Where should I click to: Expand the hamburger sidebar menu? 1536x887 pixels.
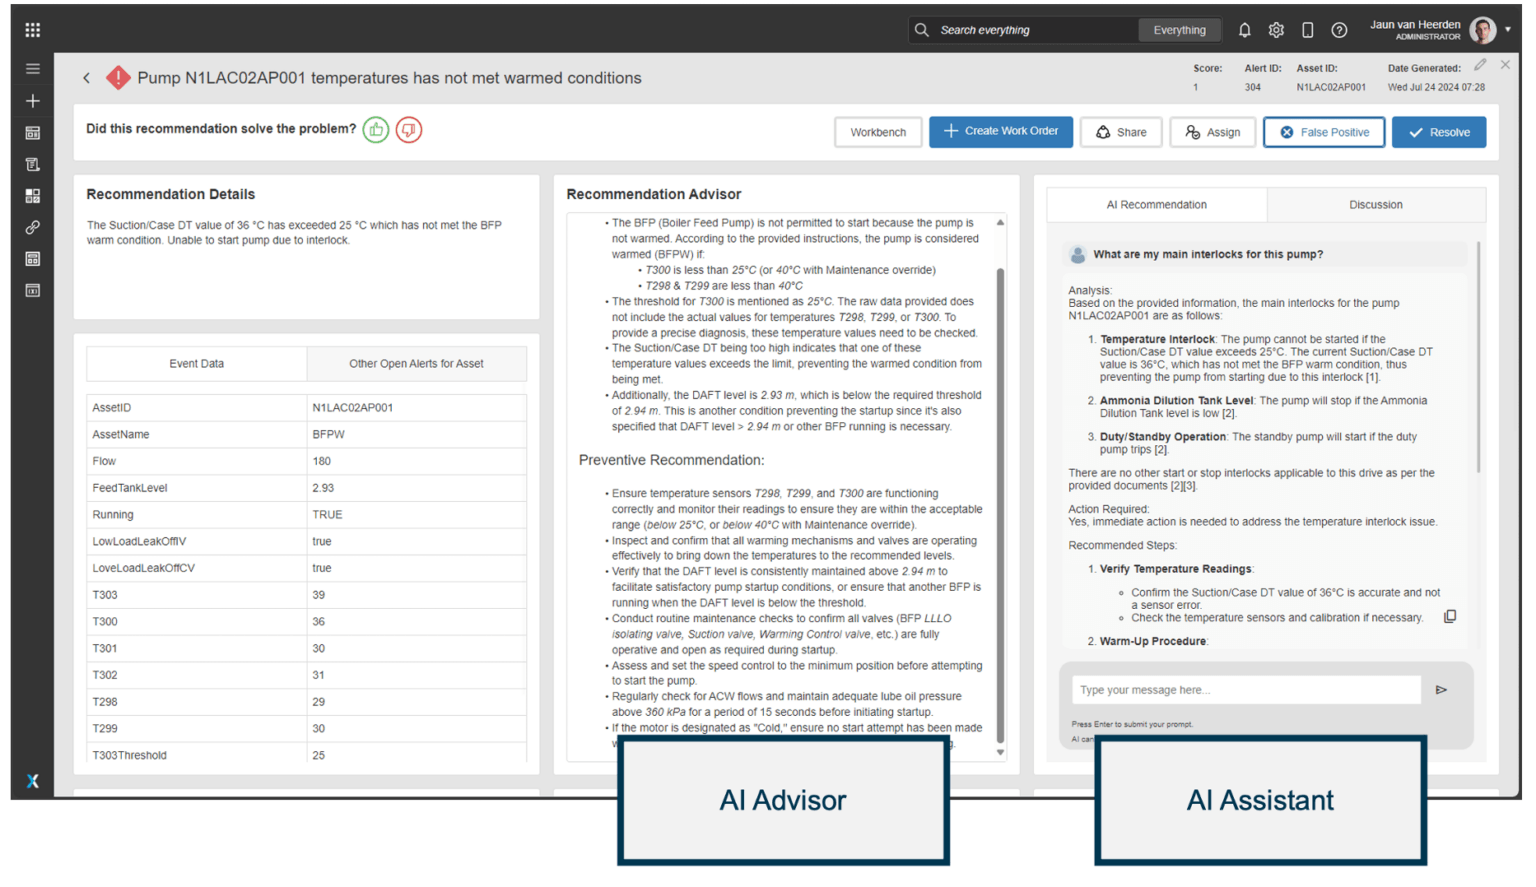[33, 69]
